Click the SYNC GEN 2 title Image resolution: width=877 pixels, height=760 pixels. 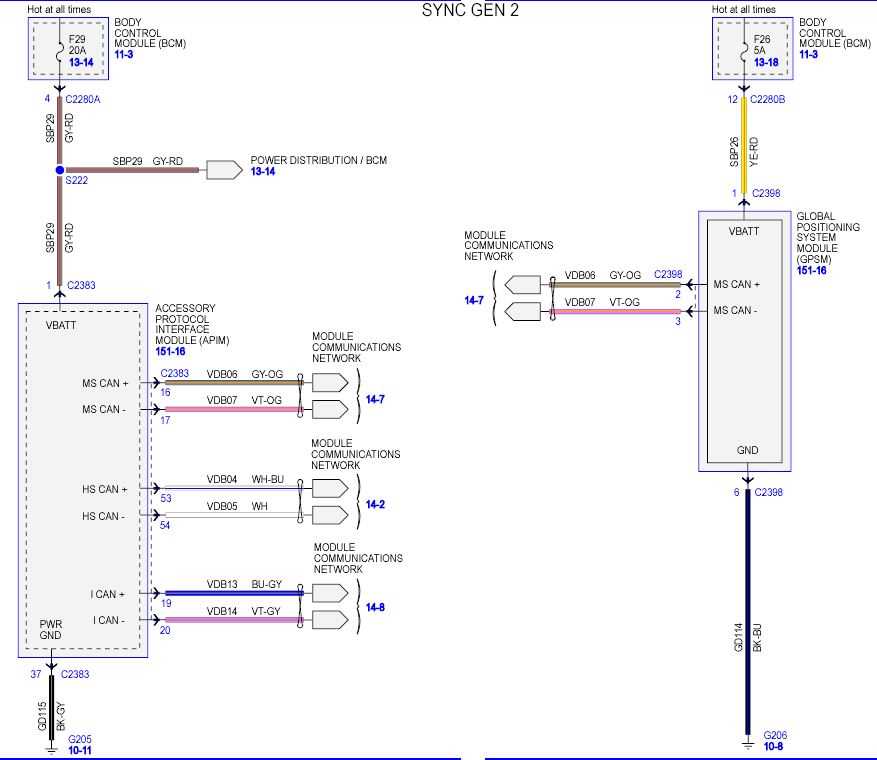(x=470, y=10)
